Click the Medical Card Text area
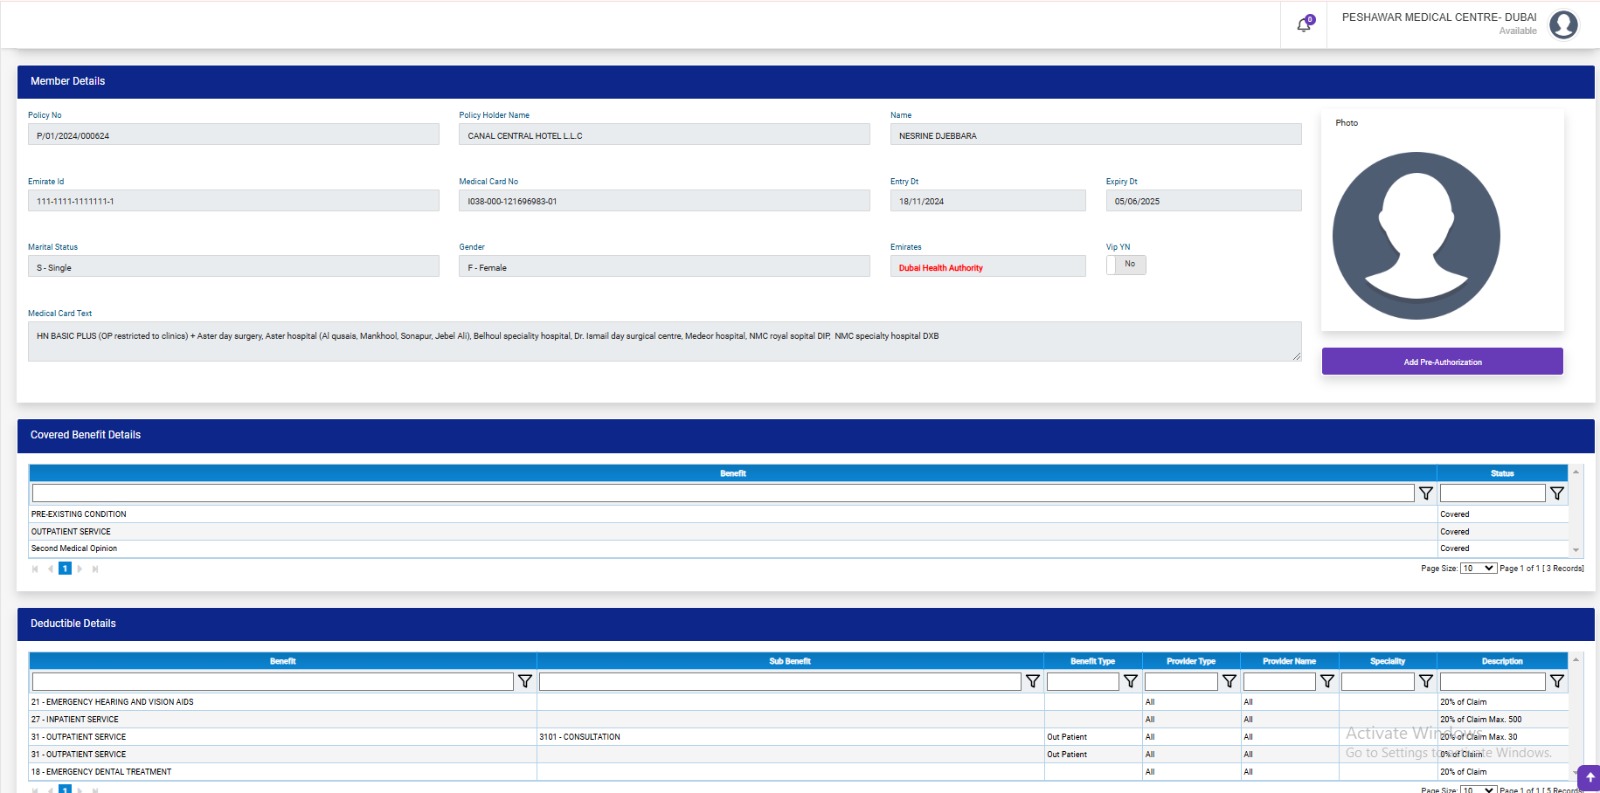Image resolution: width=1600 pixels, height=793 pixels. click(x=664, y=341)
